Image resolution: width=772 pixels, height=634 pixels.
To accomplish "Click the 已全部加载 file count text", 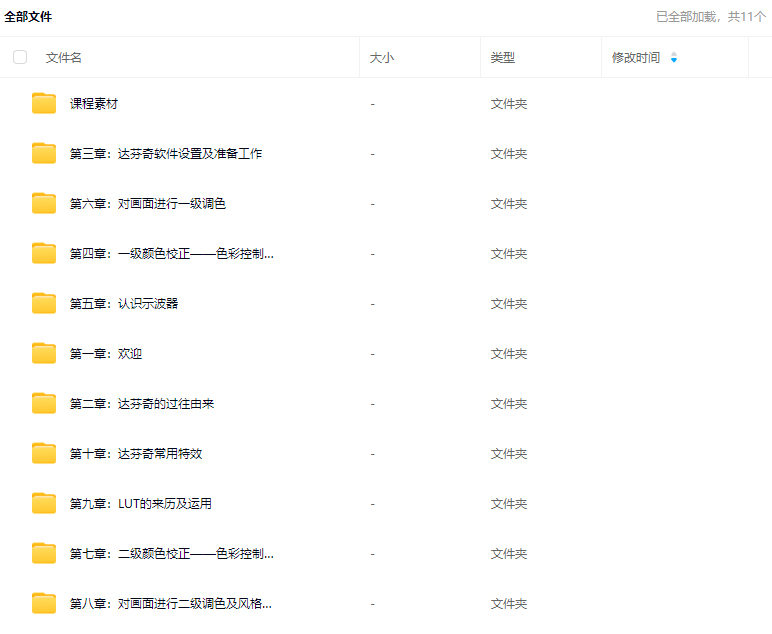I will click(x=710, y=17).
